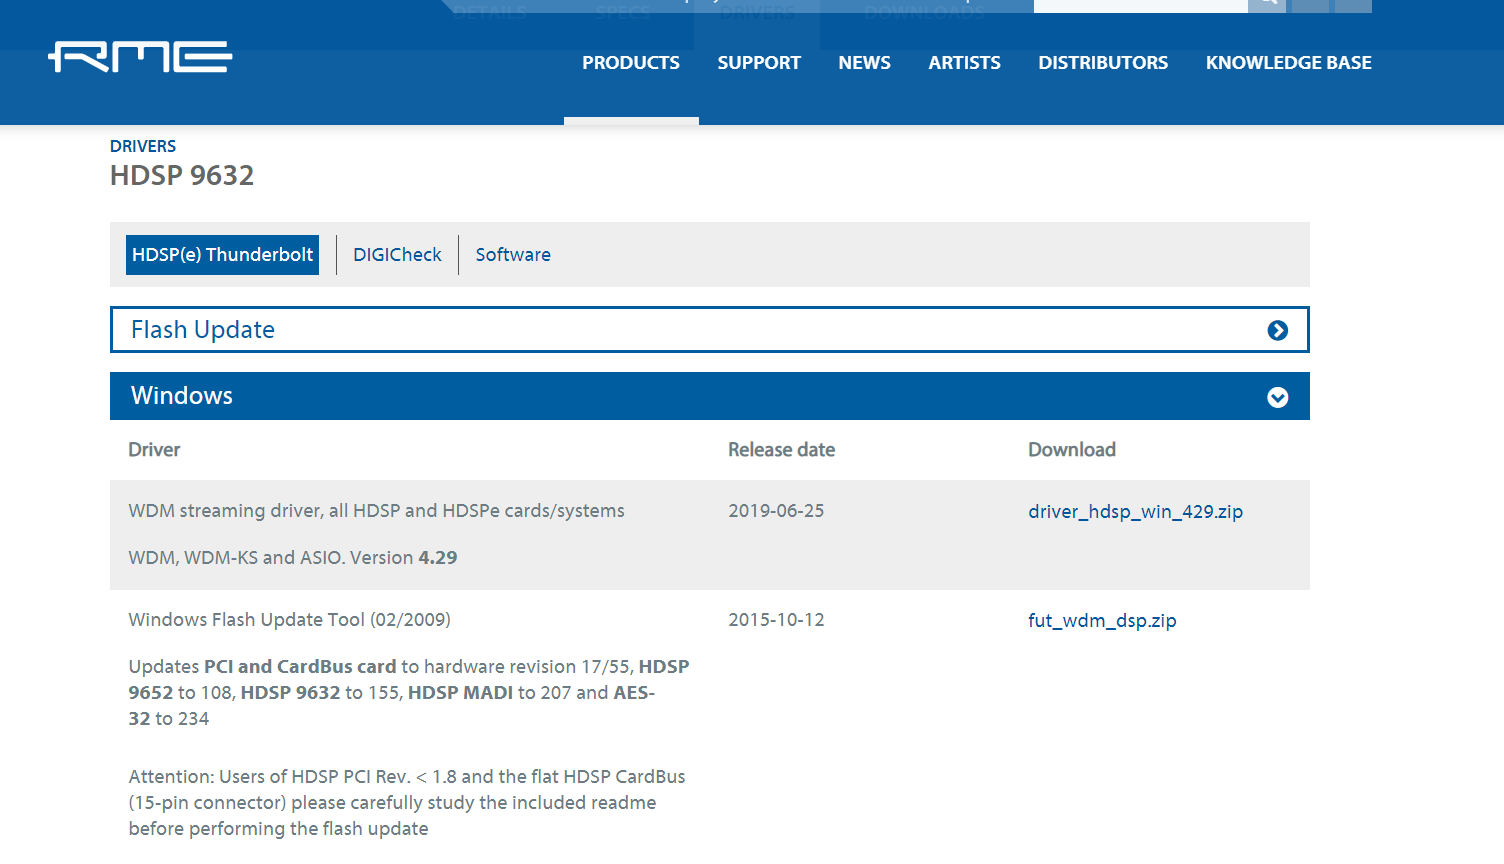This screenshot has height=864, width=1504.
Task: Click the WDM streaming driver description
Action: 376,511
